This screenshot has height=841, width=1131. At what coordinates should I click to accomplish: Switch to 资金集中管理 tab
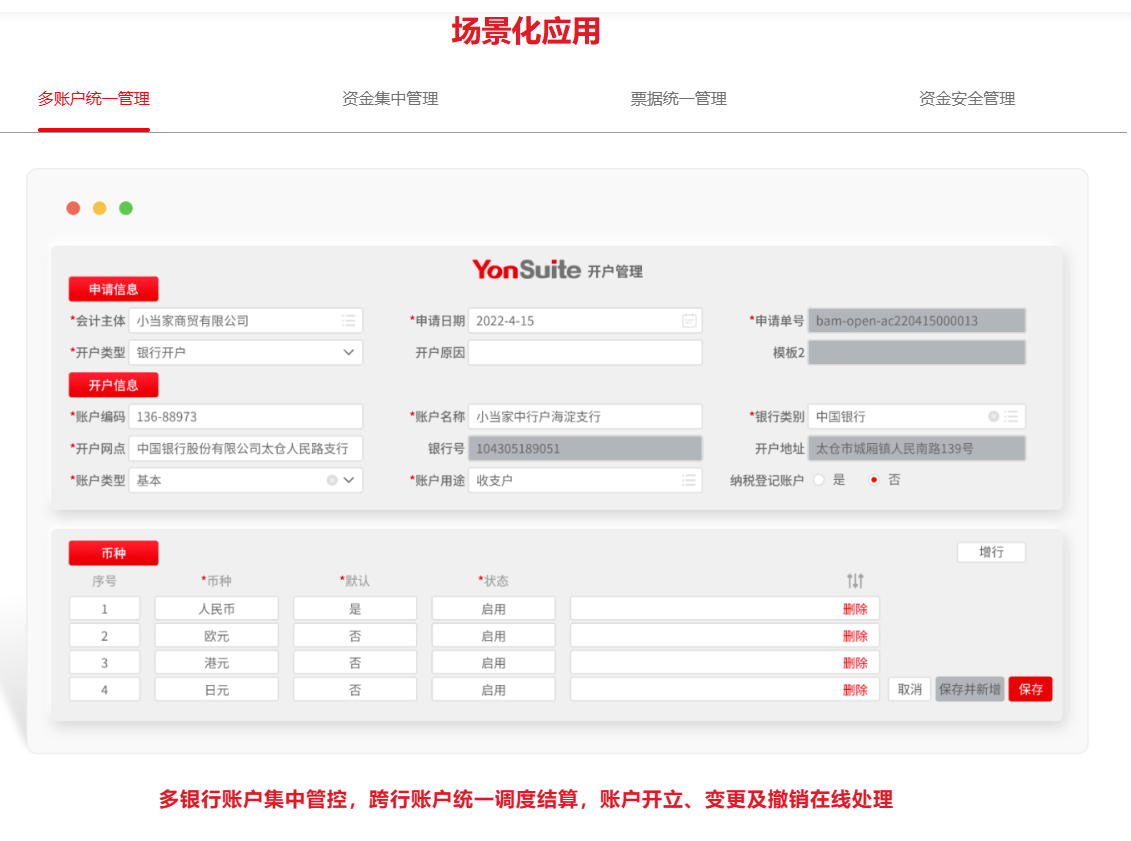coord(390,99)
